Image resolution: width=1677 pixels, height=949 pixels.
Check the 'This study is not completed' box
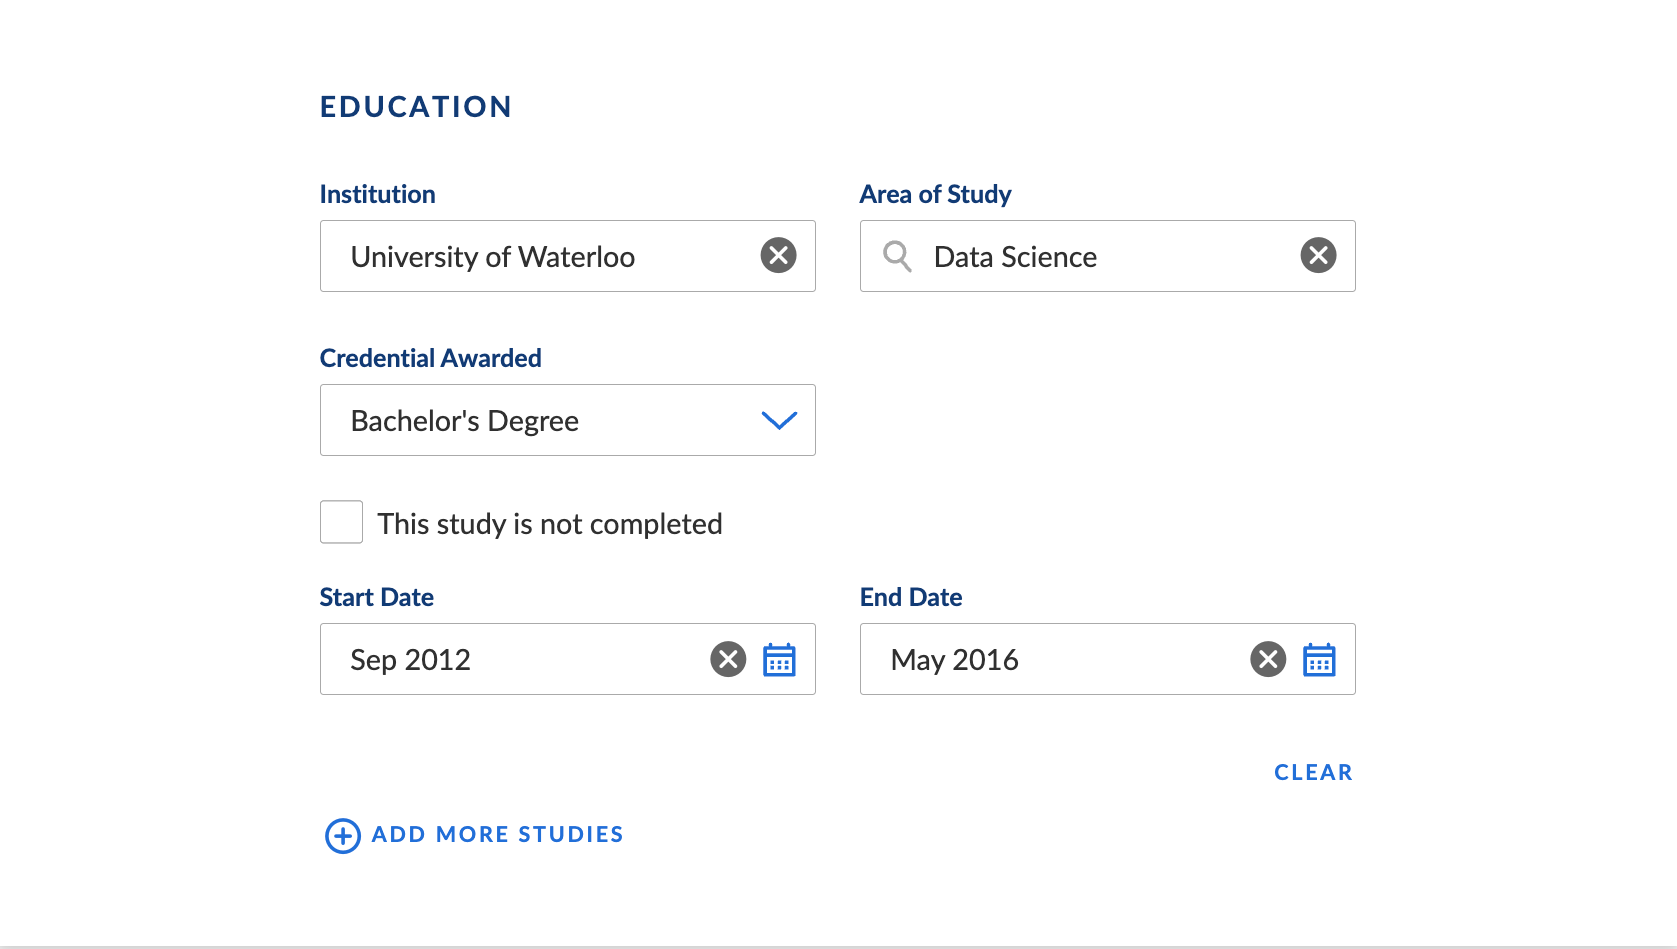[341, 522]
